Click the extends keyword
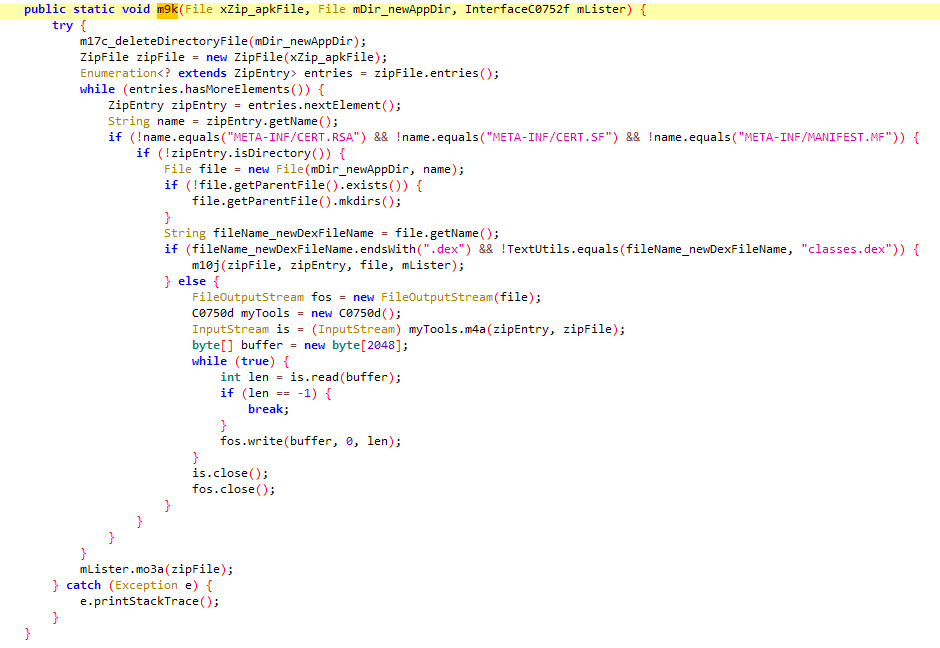The height and width of the screenshot is (648, 940). [202, 73]
